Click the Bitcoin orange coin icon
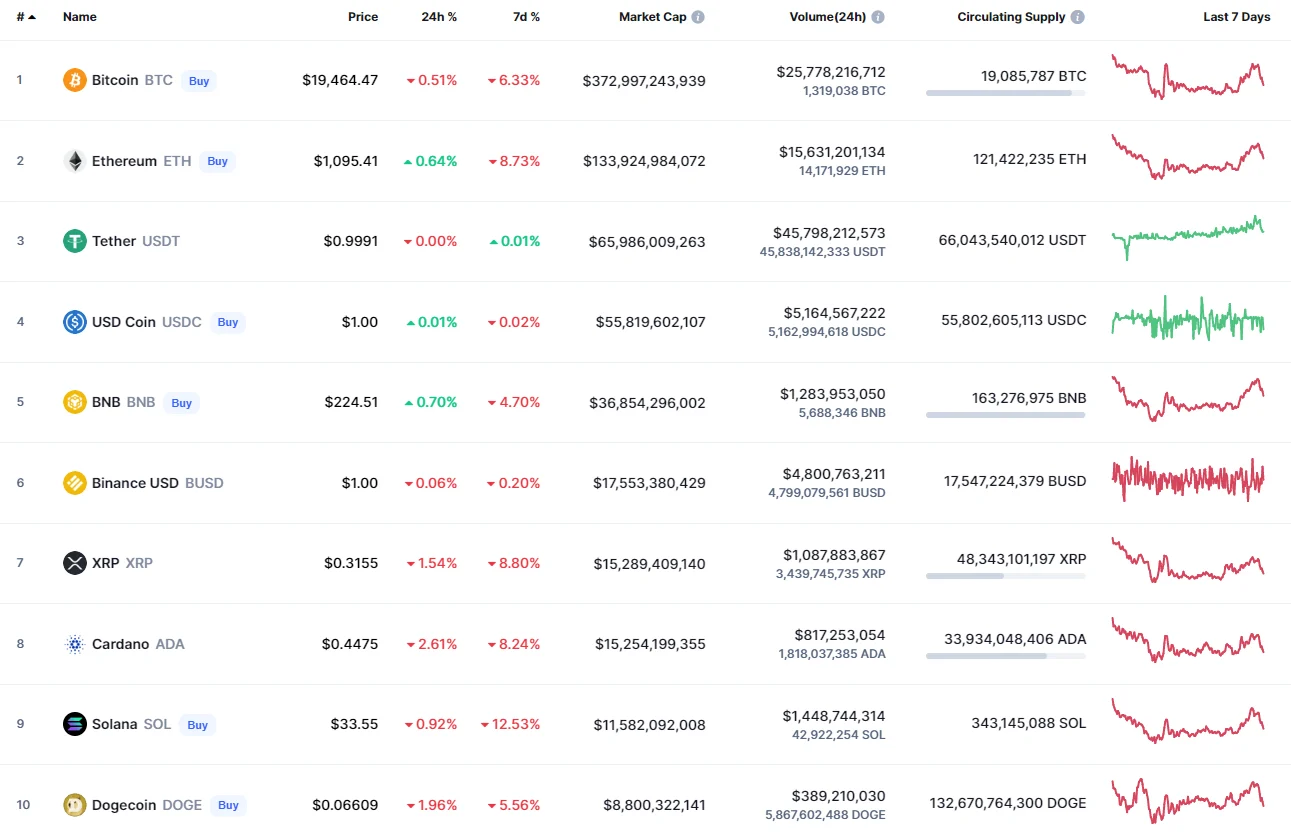1291x834 pixels. tap(75, 80)
